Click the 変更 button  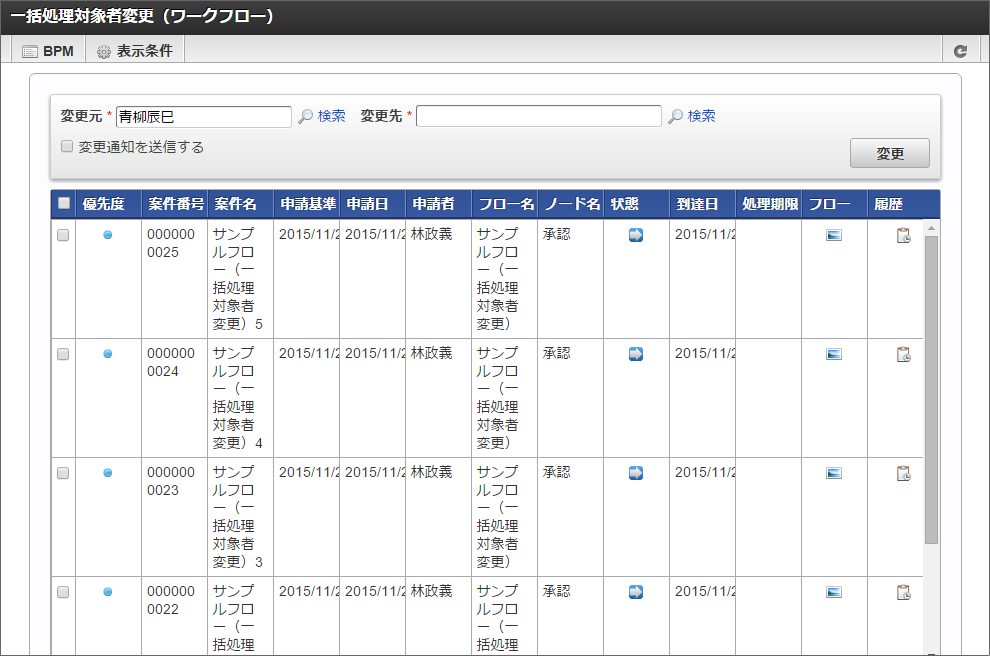click(889, 153)
